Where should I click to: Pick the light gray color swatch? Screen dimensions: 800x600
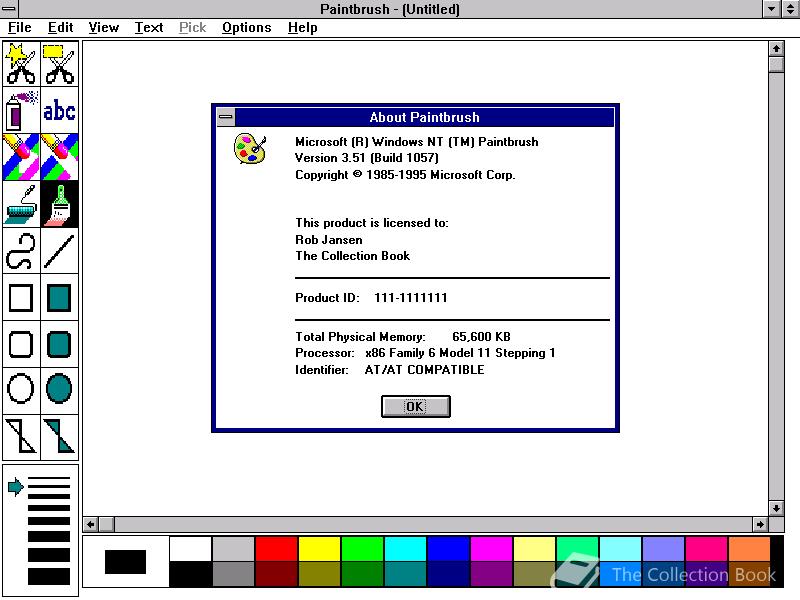(x=233, y=548)
